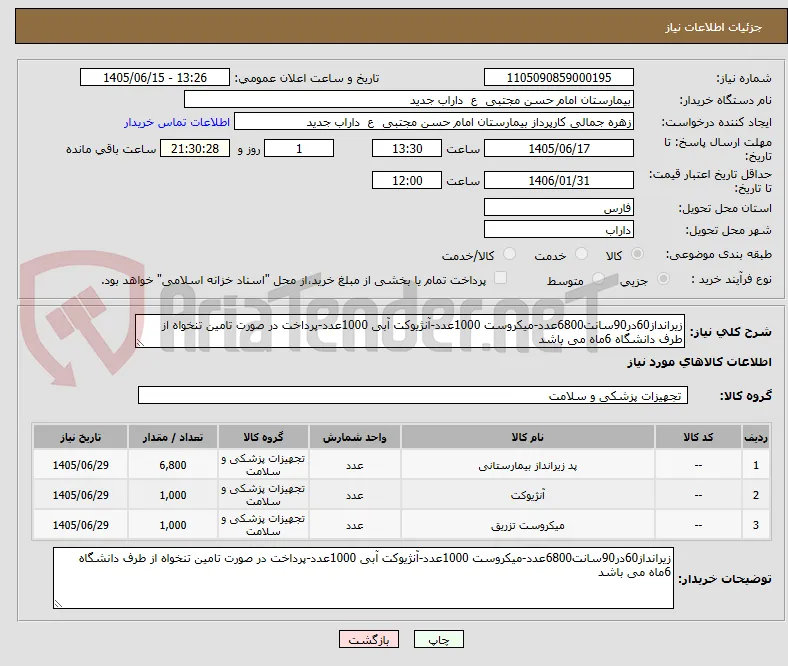Click the quantity 1,000 in میکروست تزریق row

pyautogui.click(x=173, y=525)
